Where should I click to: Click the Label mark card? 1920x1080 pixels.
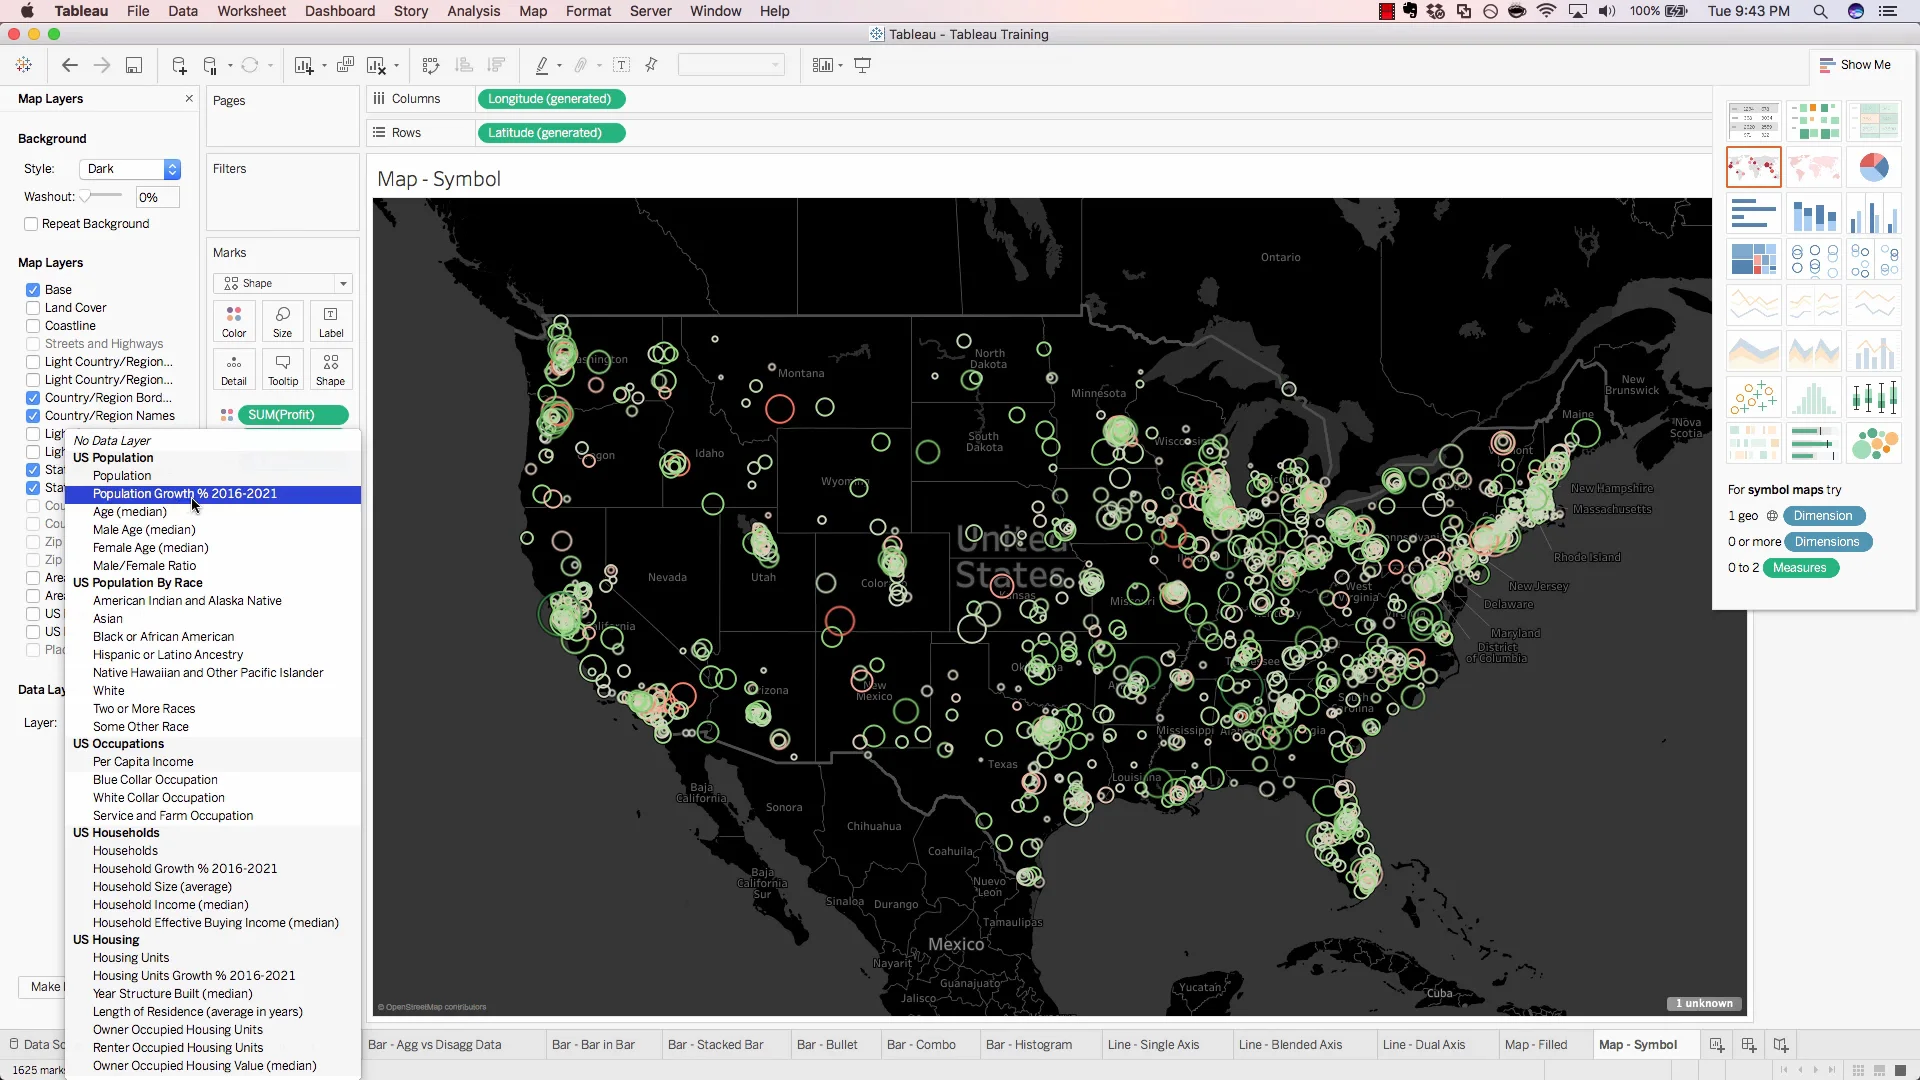click(331, 321)
